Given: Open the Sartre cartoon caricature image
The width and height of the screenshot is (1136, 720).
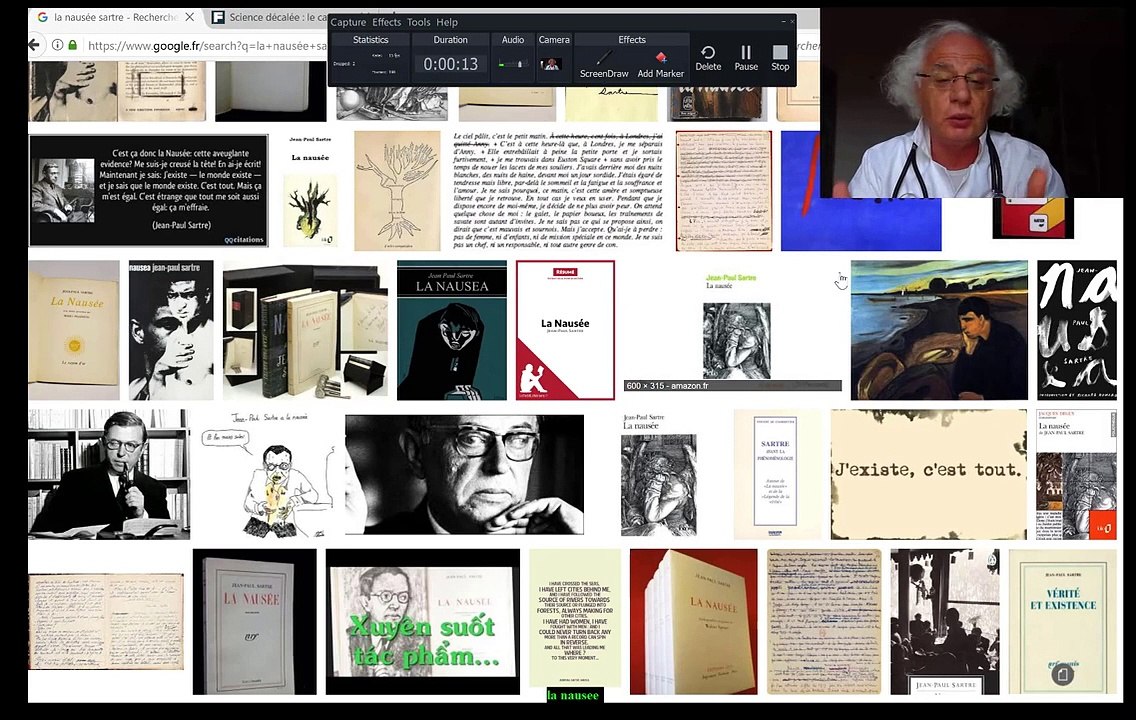Looking at the screenshot, I should pos(267,474).
